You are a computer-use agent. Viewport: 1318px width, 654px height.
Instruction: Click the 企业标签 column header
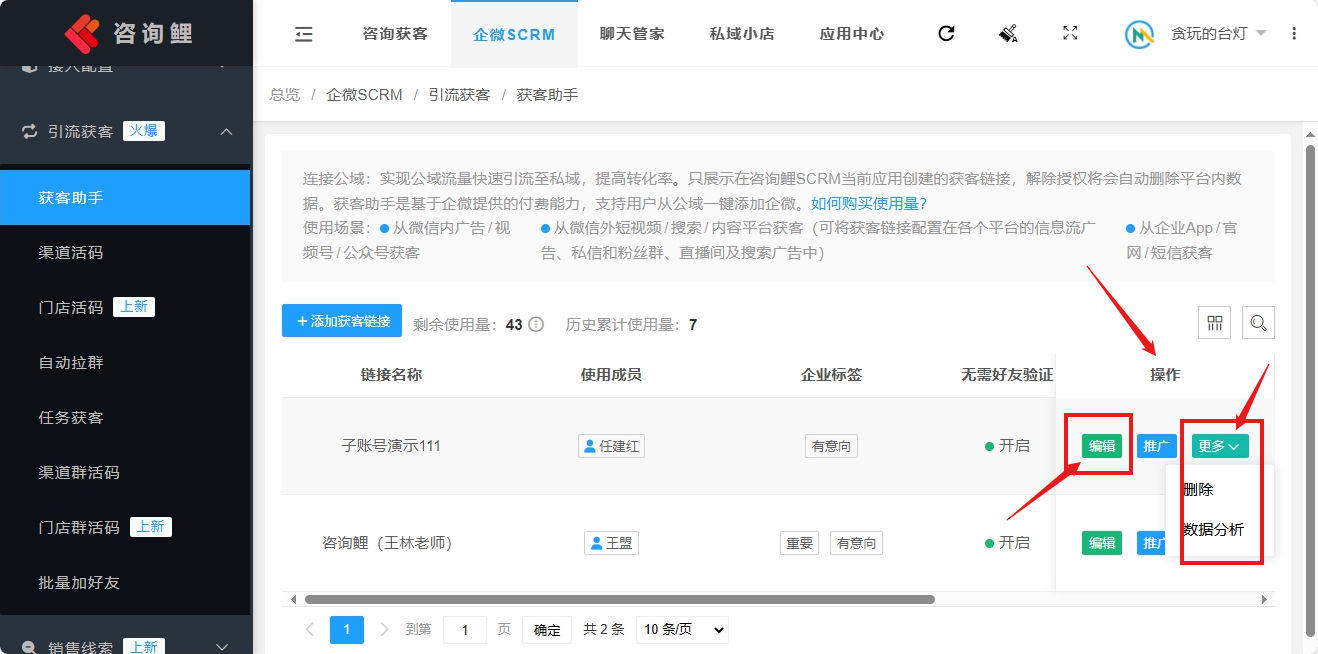(831, 375)
